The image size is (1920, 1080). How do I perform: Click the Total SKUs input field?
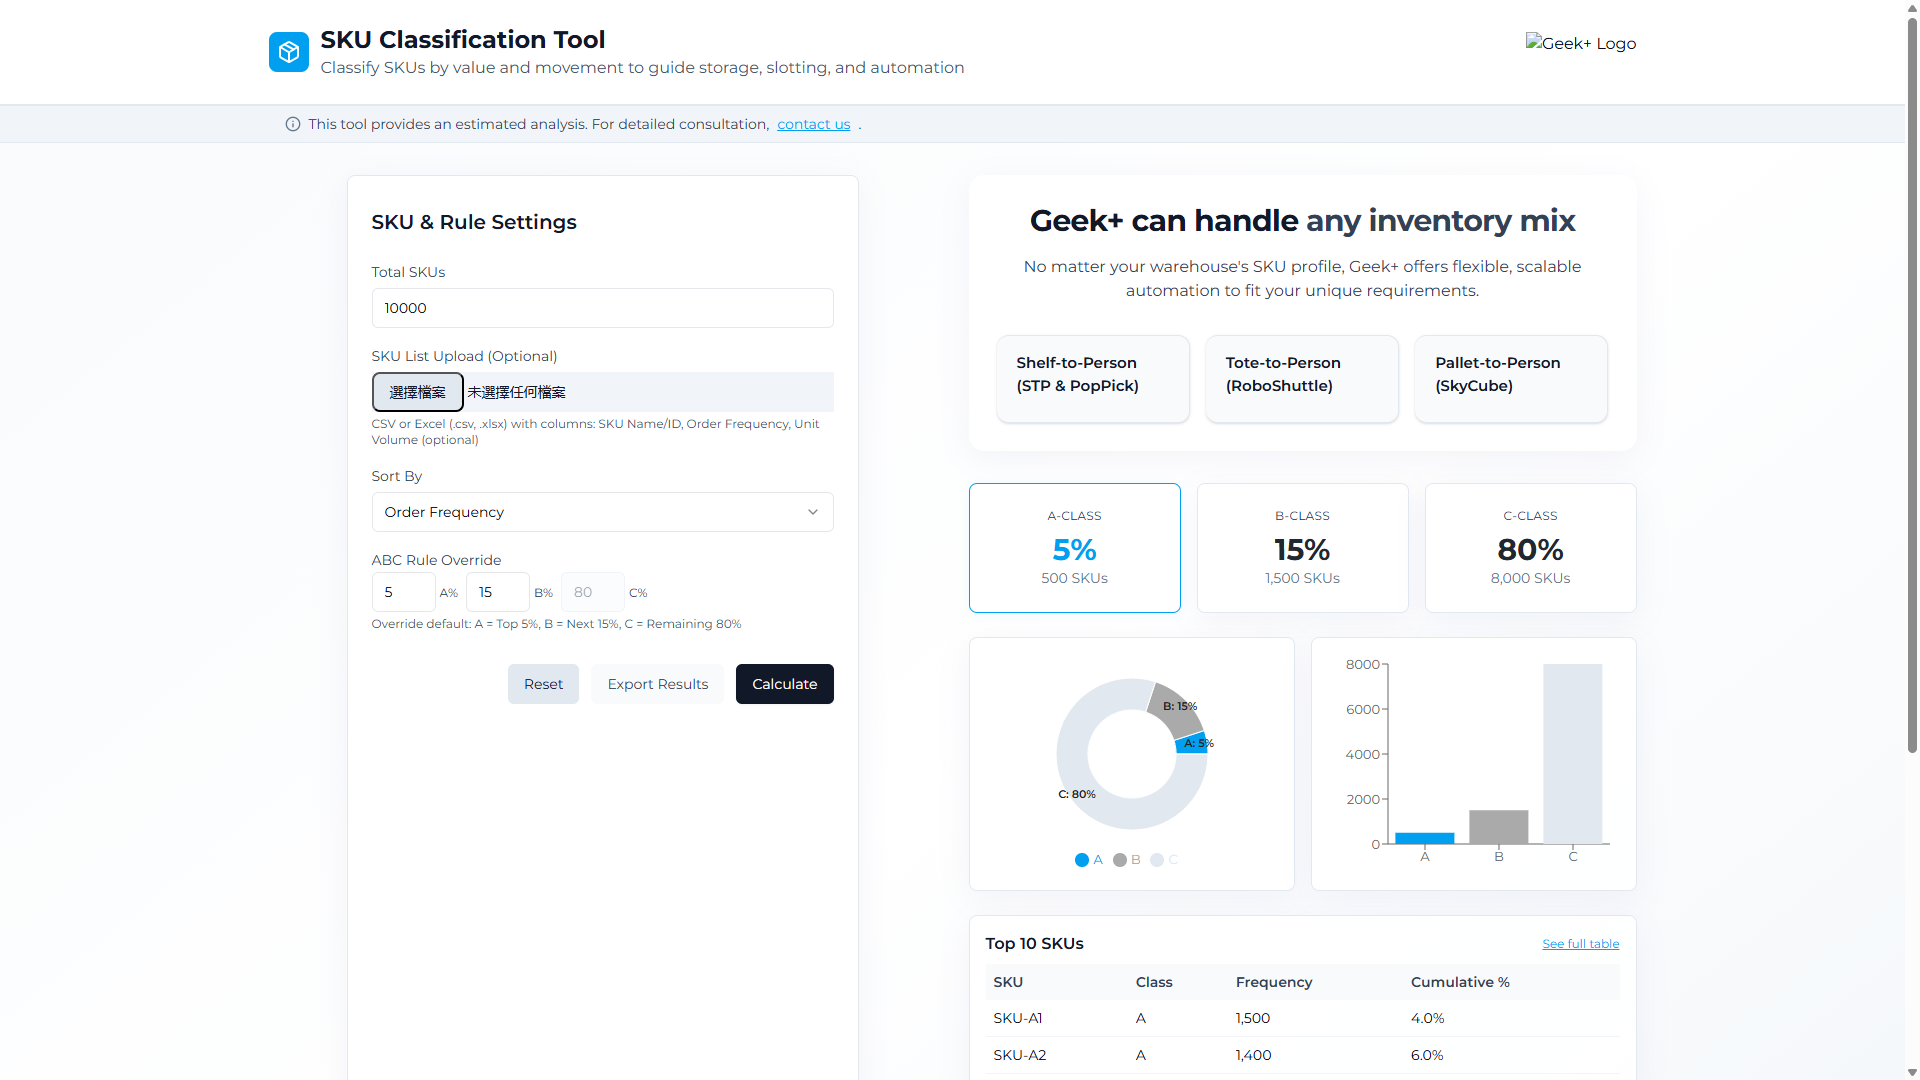601,308
